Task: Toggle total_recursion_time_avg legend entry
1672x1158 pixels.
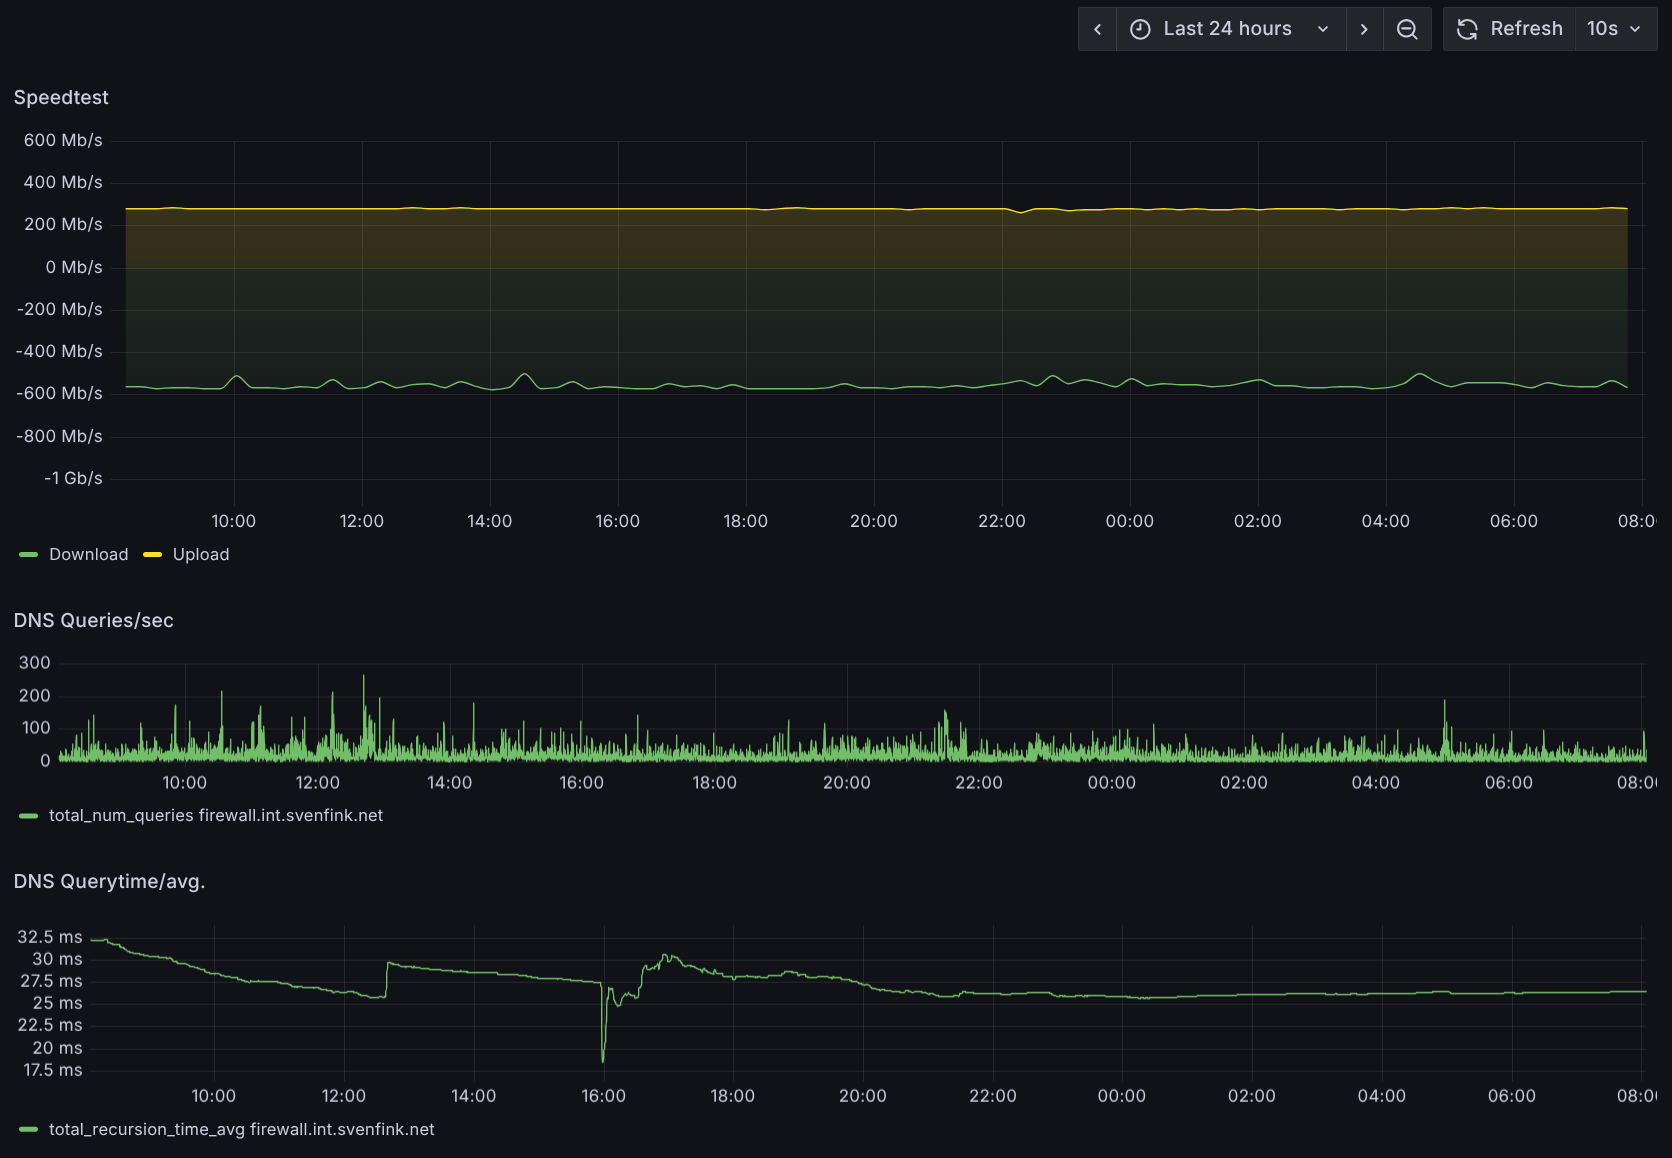Action: [x=242, y=1129]
